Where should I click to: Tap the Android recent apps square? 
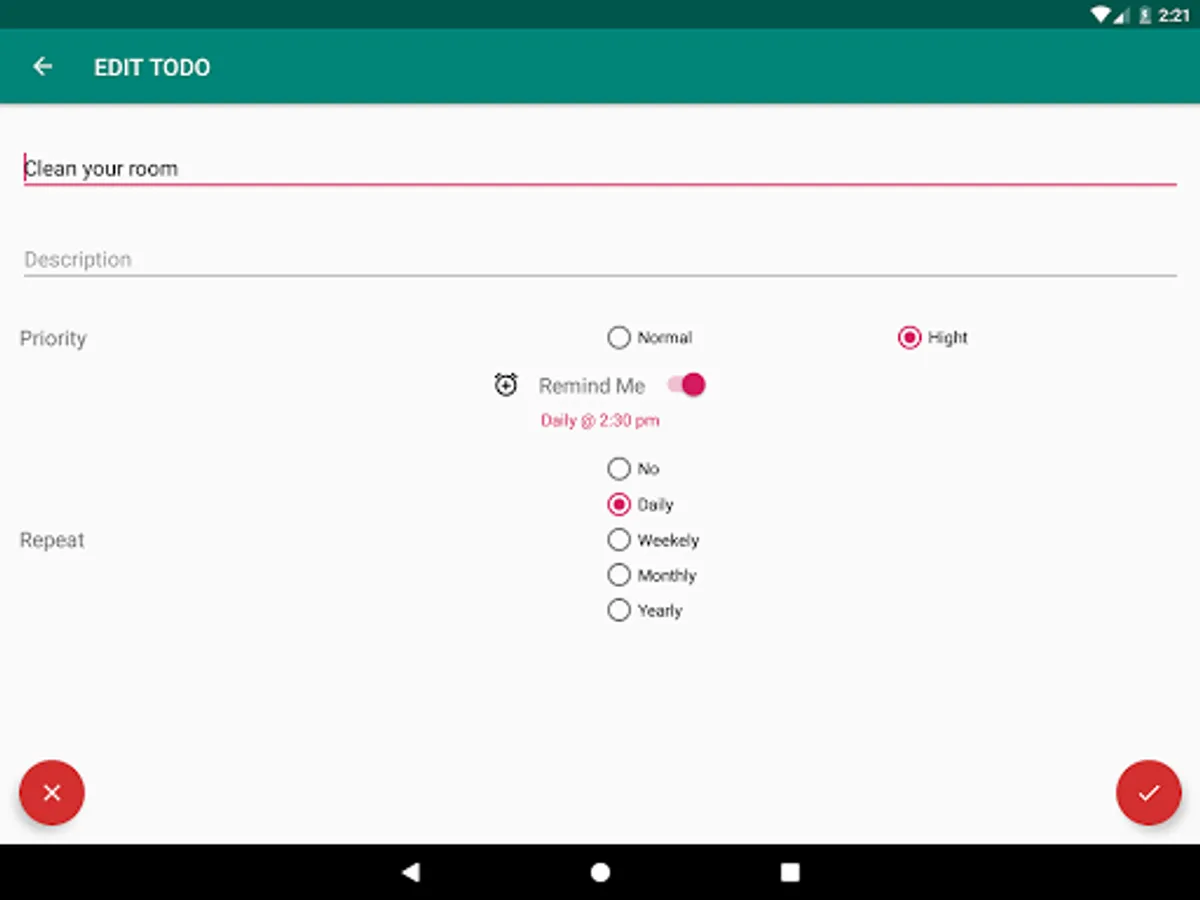coord(790,872)
